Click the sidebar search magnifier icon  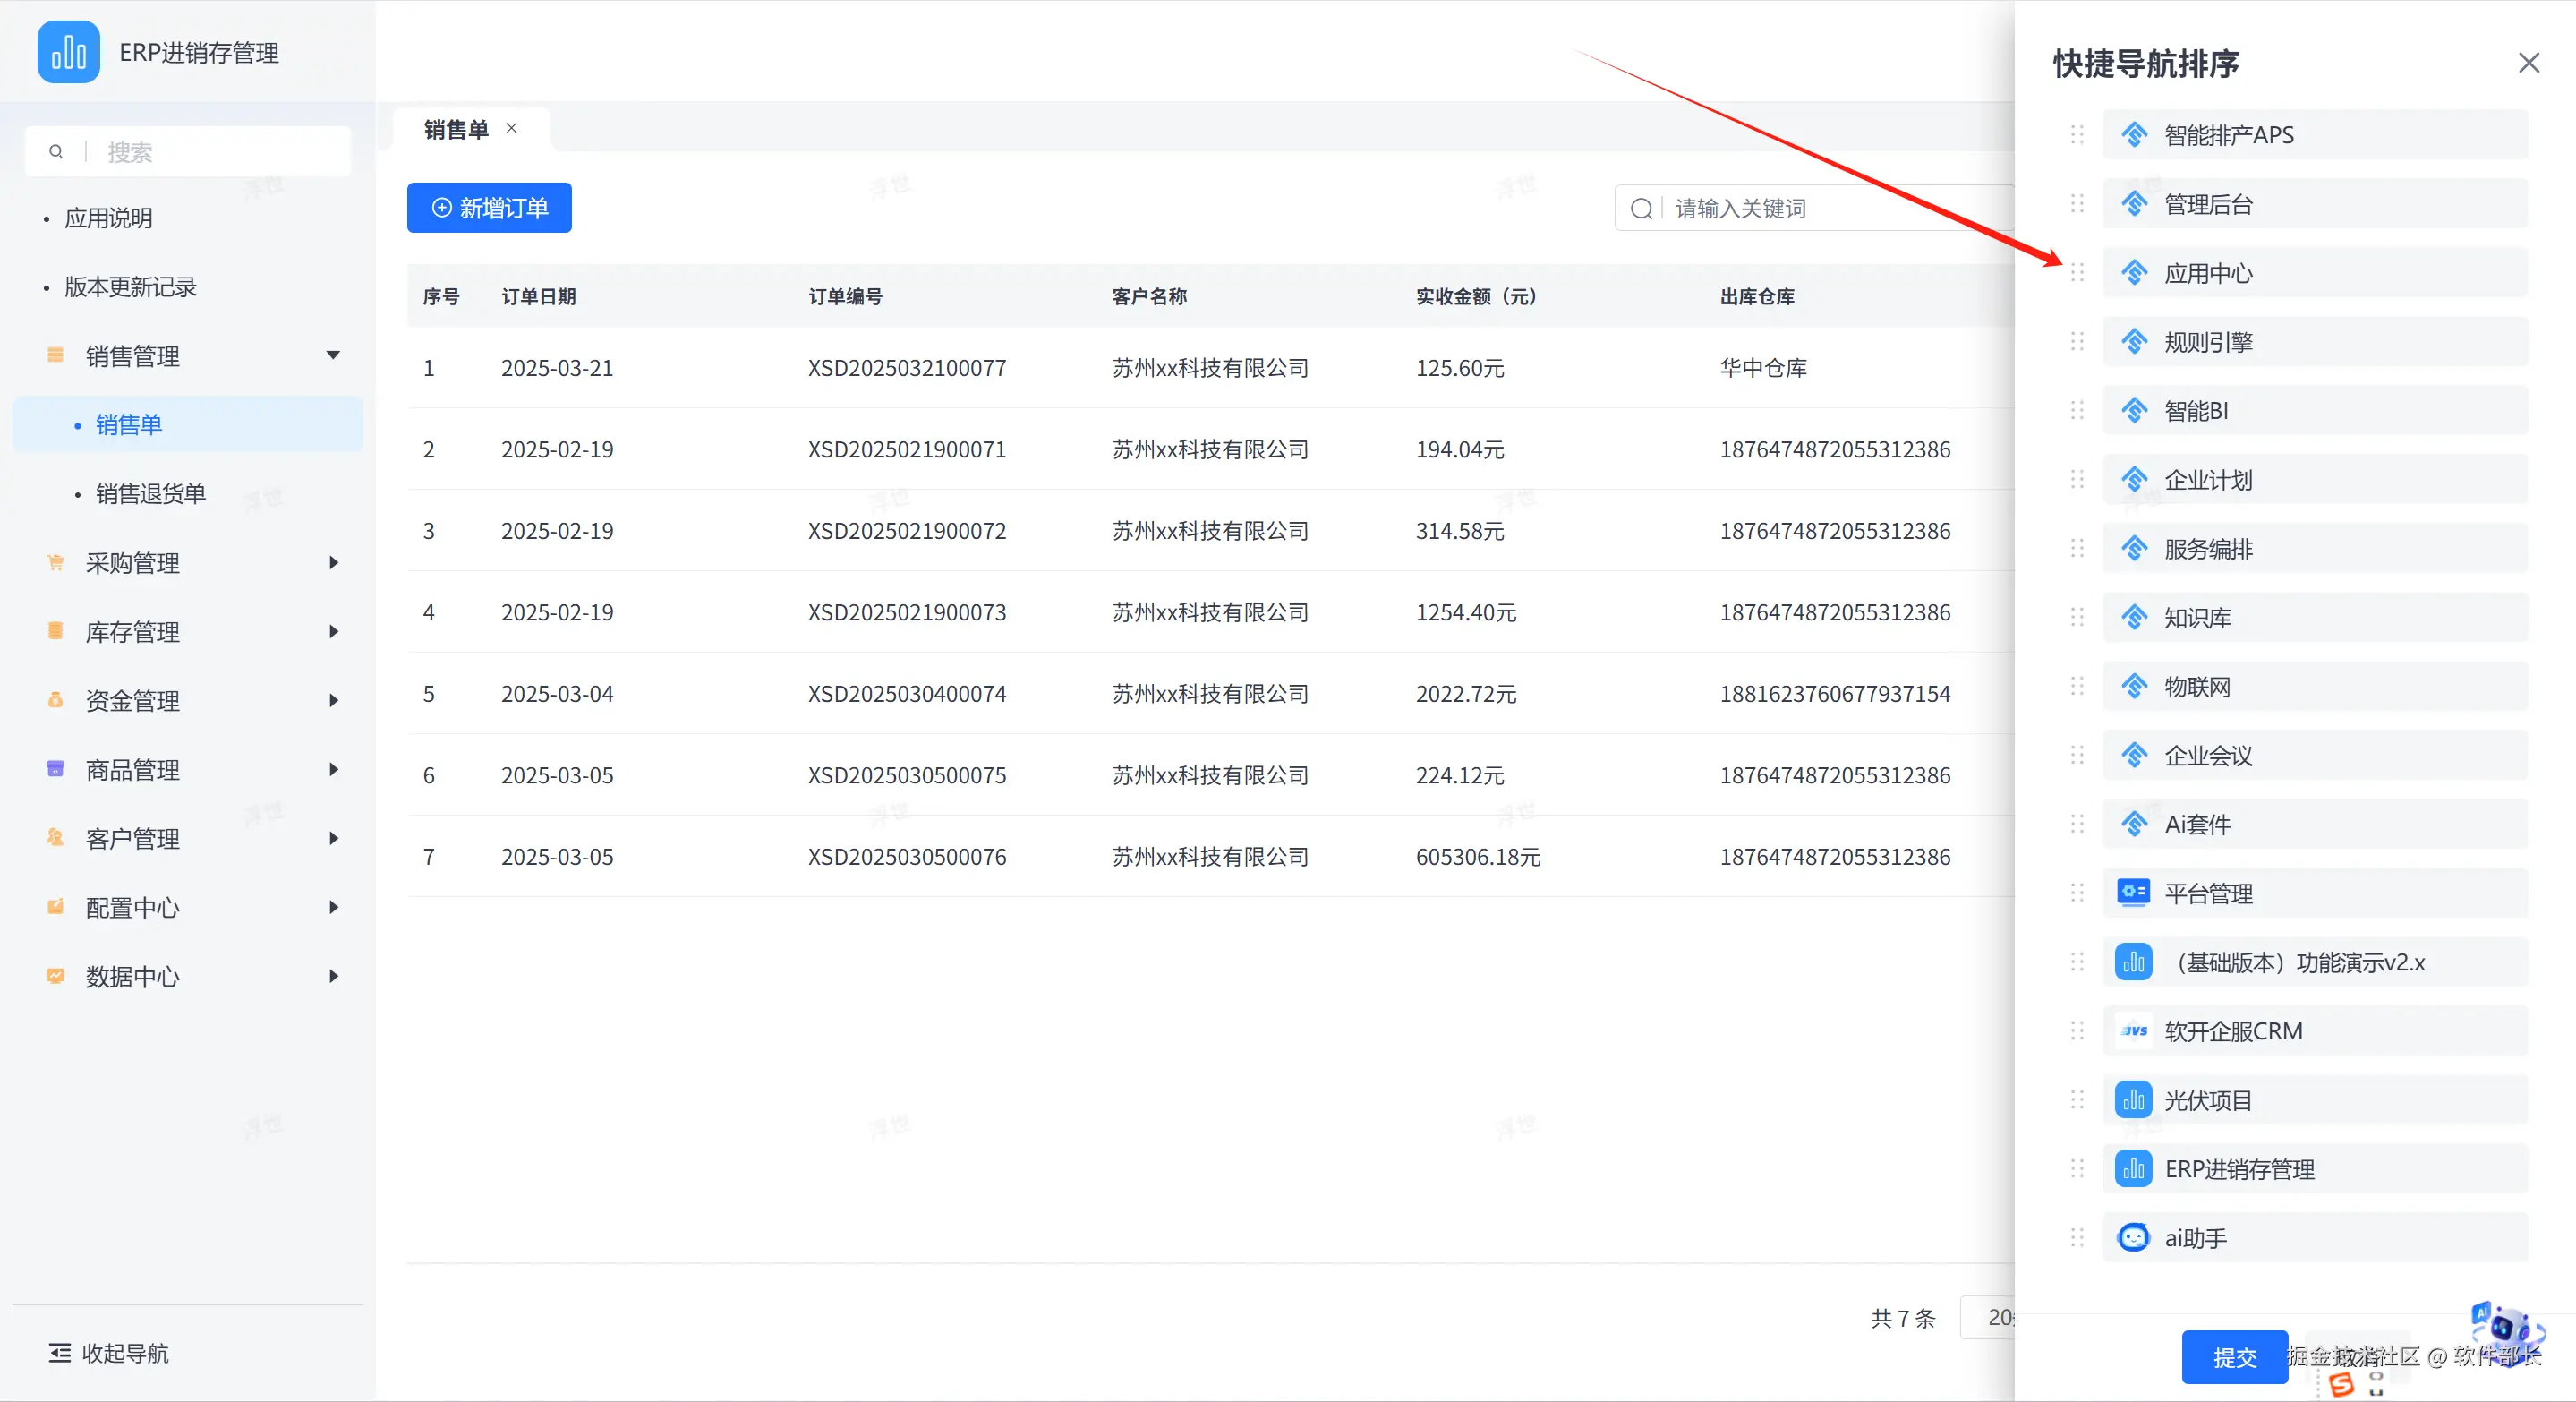56,152
